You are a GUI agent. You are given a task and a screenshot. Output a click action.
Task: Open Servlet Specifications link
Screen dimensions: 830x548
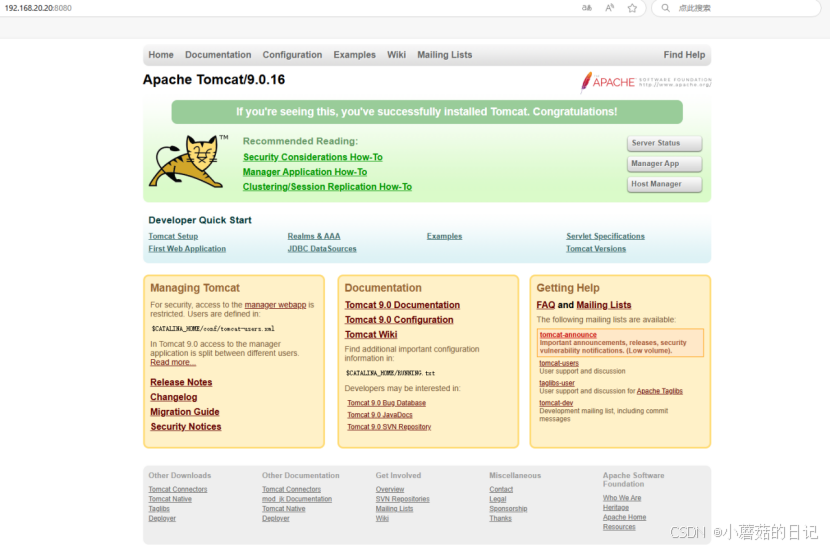tap(606, 236)
